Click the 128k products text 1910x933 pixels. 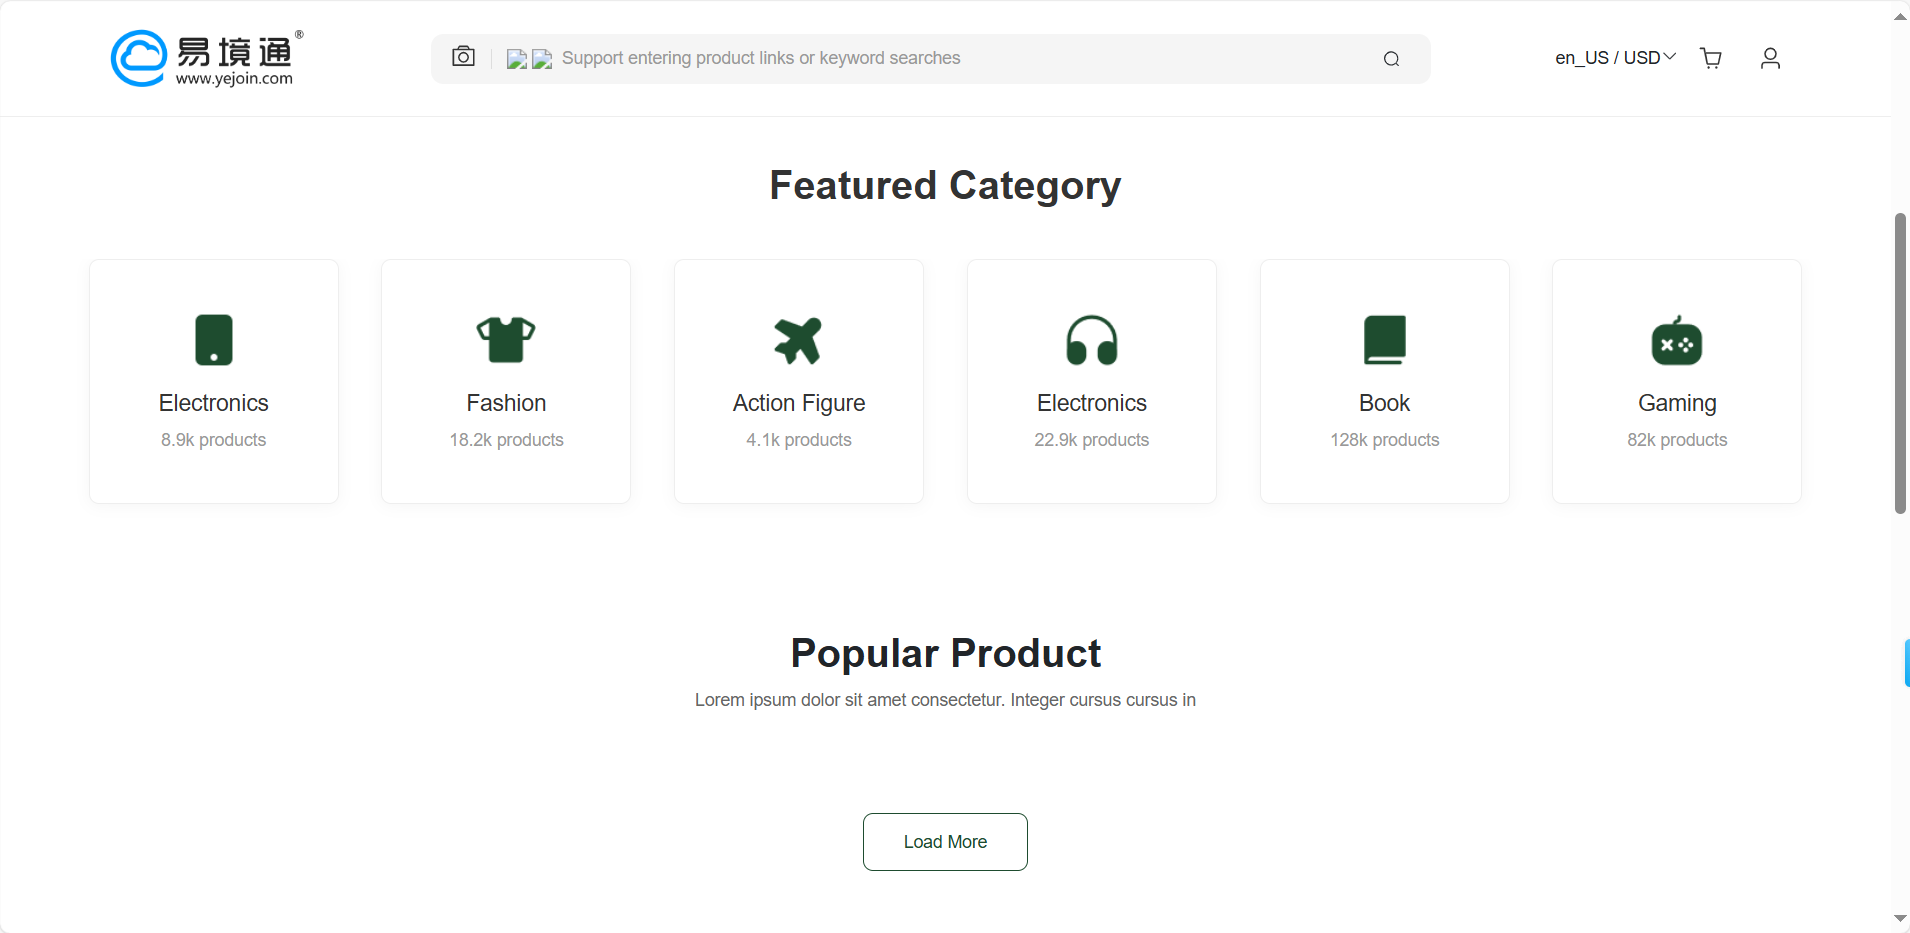pos(1384,440)
